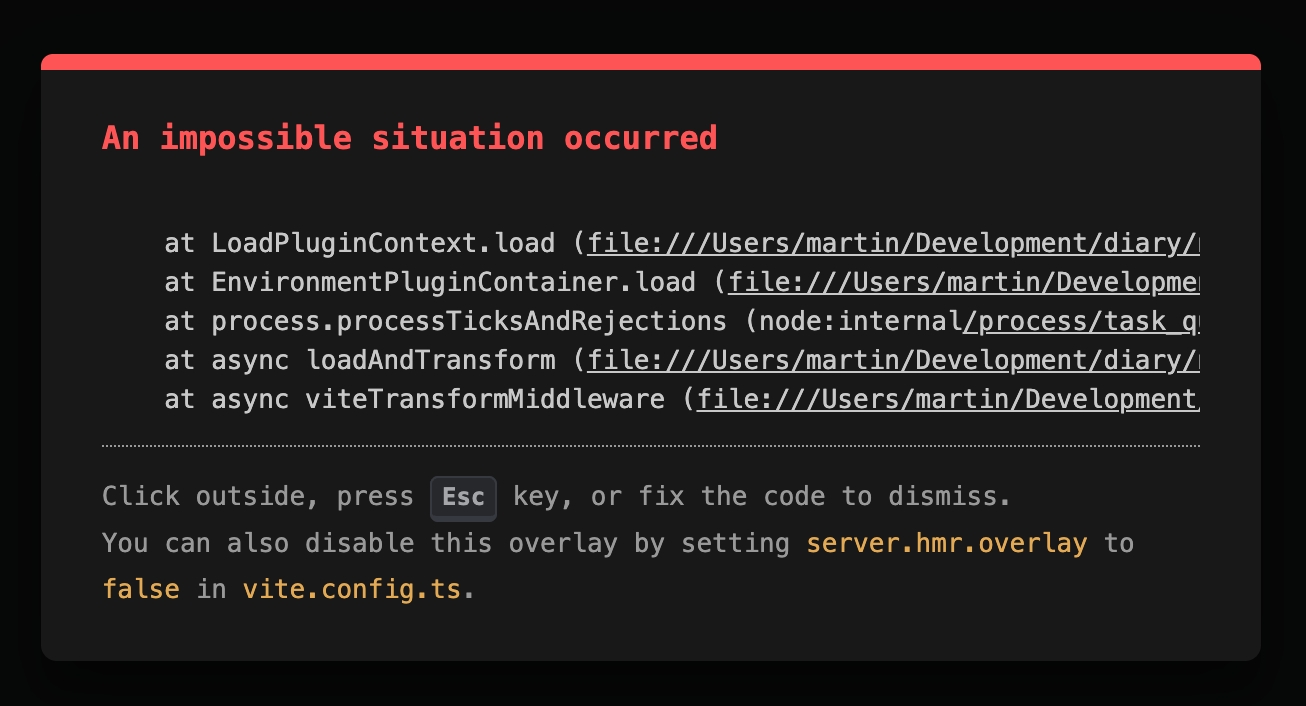The width and height of the screenshot is (1306, 706).
Task: Click the orange "false" value text
Action: pyautogui.click(x=141, y=589)
